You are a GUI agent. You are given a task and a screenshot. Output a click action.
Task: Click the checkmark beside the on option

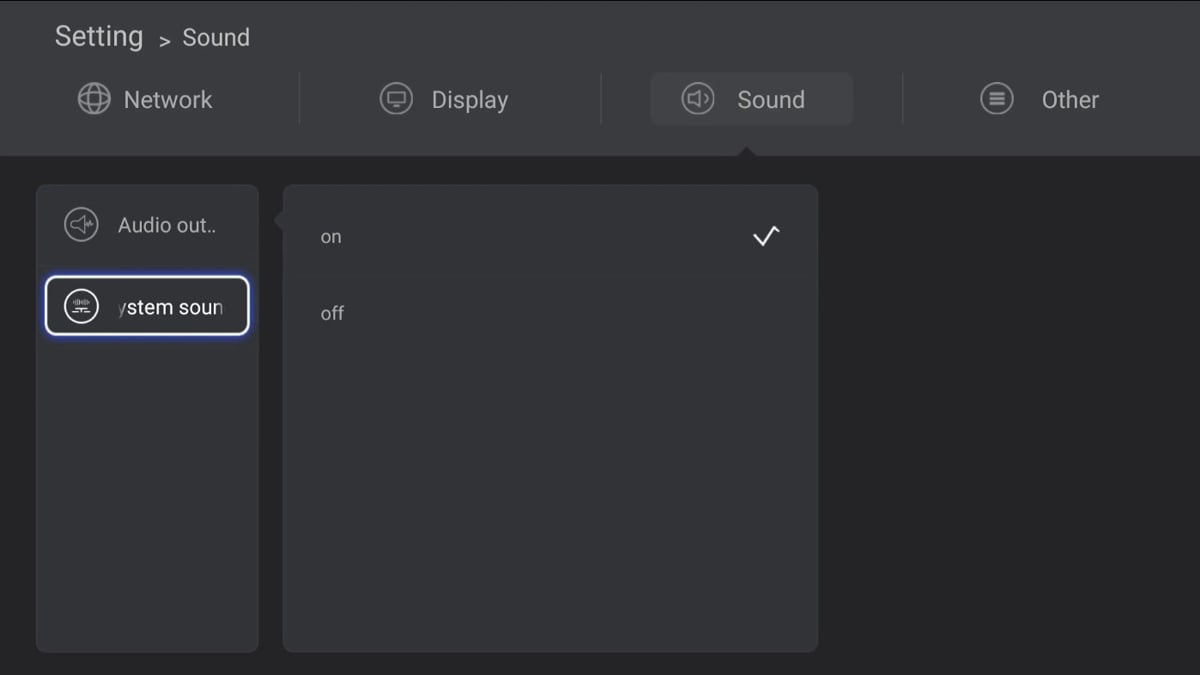pyautogui.click(x=766, y=236)
